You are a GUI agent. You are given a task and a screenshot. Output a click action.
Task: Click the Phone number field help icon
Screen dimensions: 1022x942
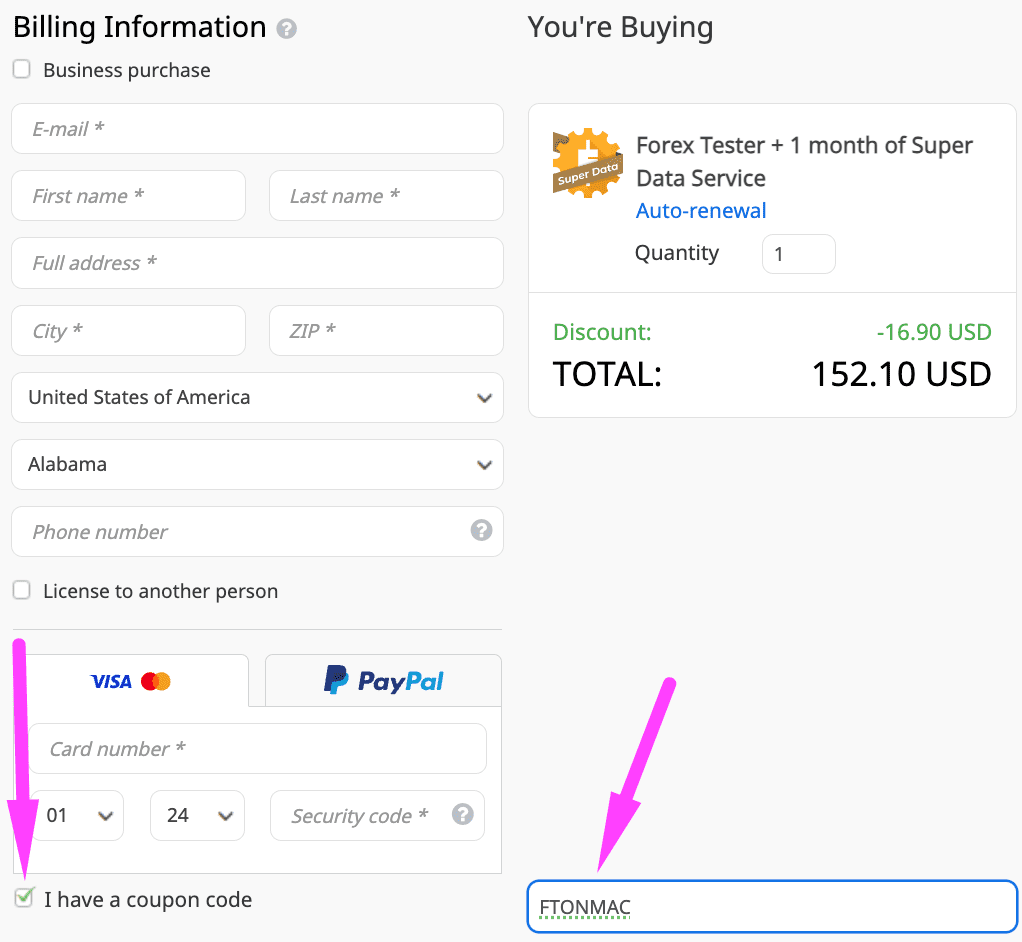(x=481, y=531)
